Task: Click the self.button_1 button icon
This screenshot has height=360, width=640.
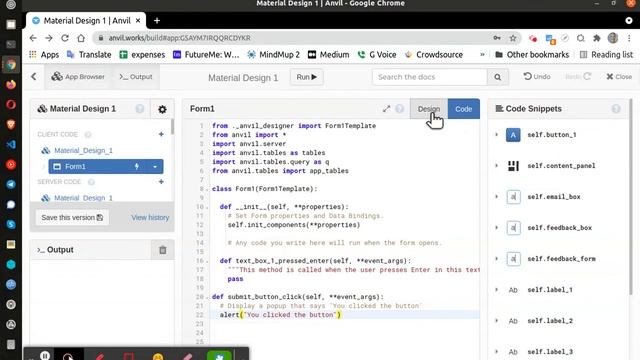Action: (x=513, y=135)
